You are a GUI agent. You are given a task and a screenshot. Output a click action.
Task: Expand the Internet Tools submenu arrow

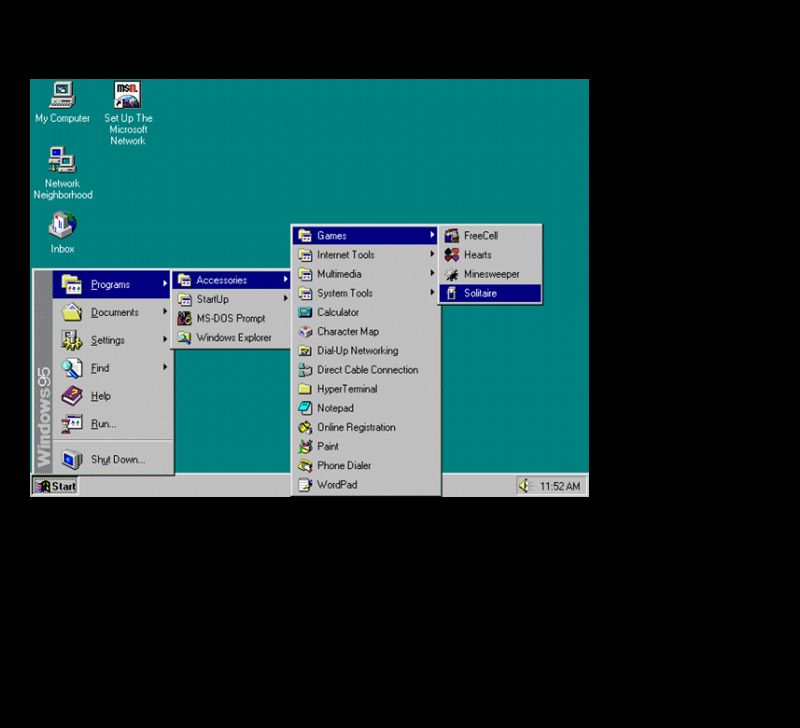tap(432, 254)
